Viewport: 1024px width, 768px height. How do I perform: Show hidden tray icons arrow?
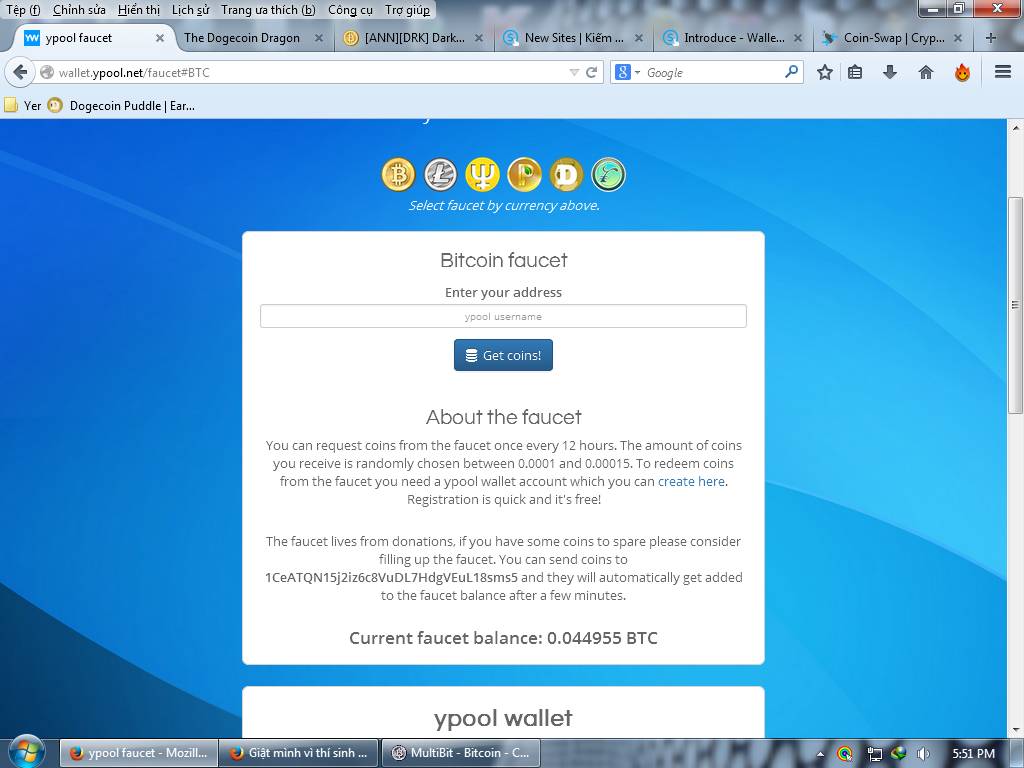[x=820, y=754]
